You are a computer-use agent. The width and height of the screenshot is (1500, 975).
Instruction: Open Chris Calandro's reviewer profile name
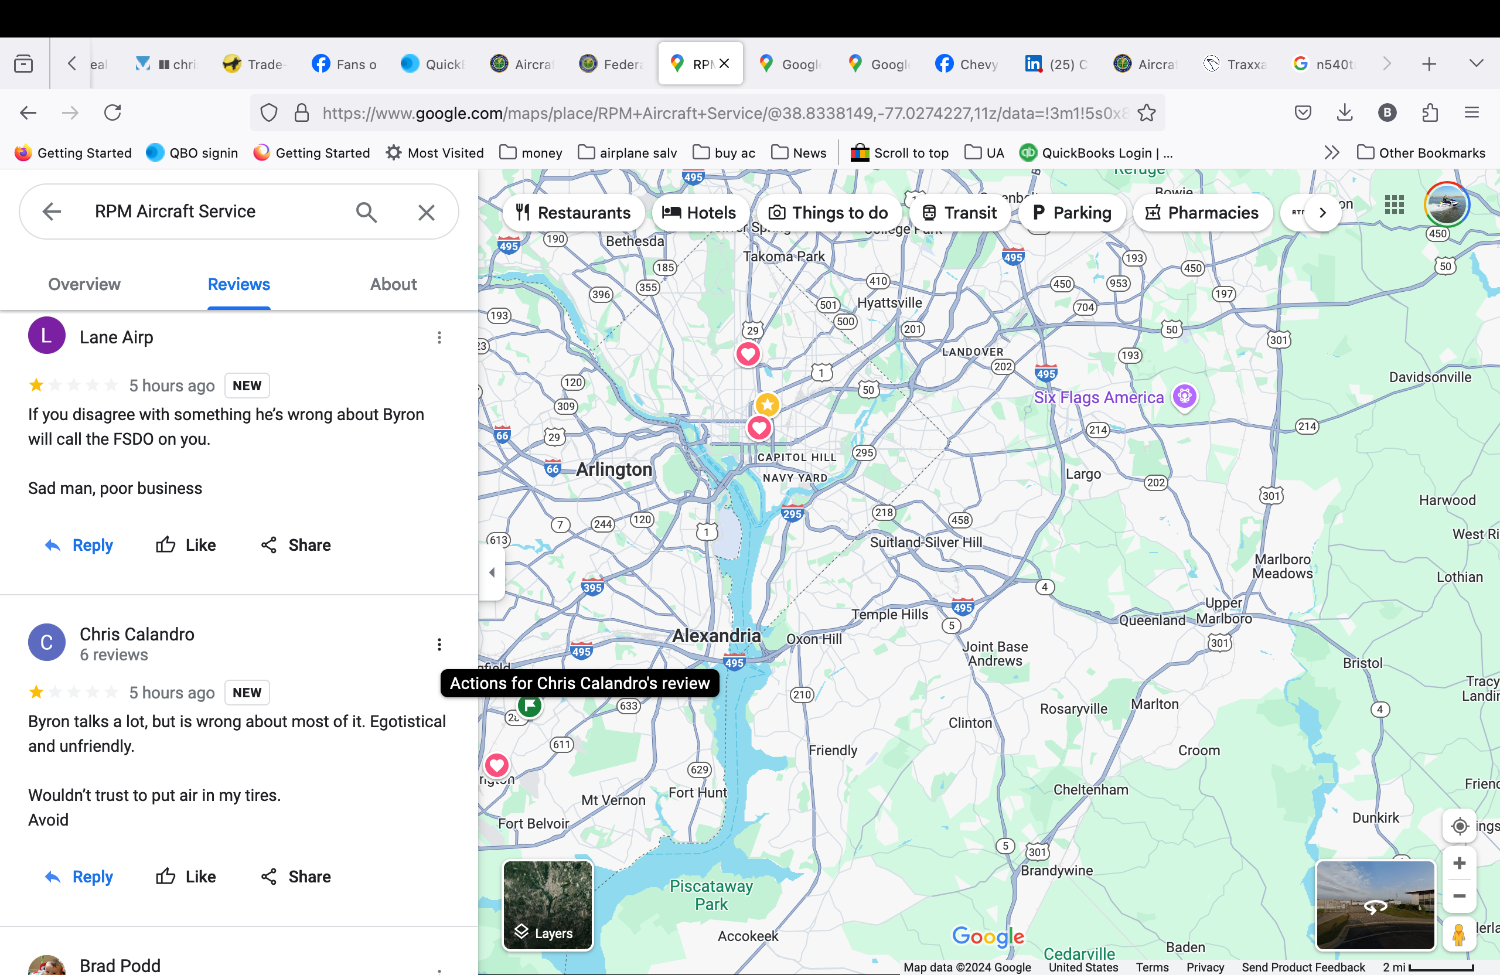(137, 634)
